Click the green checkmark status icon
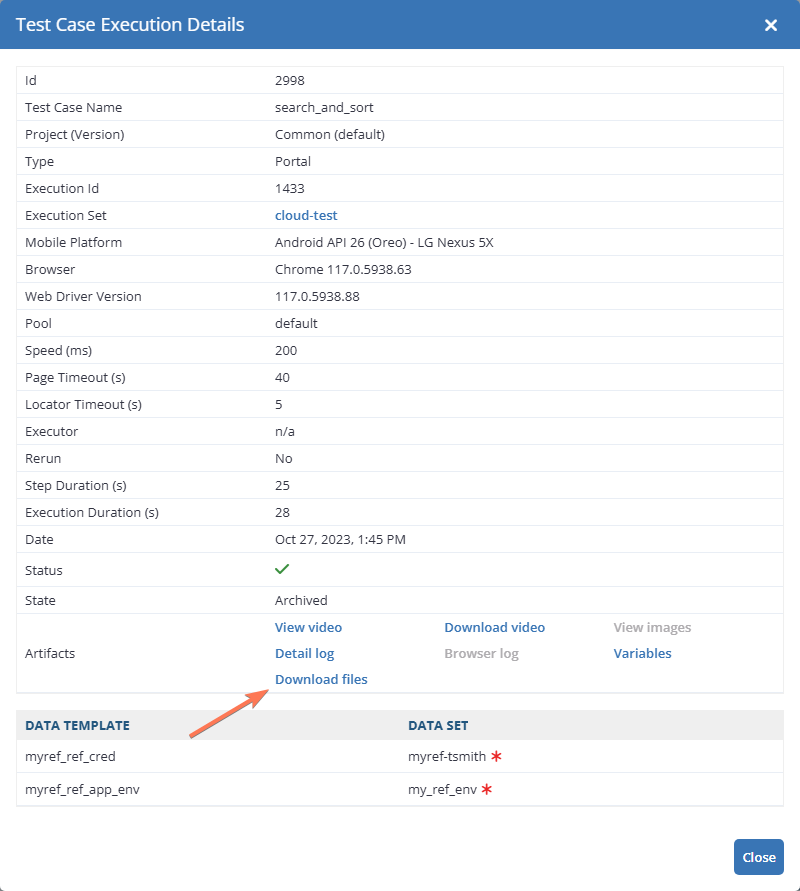The width and height of the screenshot is (800, 891). tap(282, 569)
